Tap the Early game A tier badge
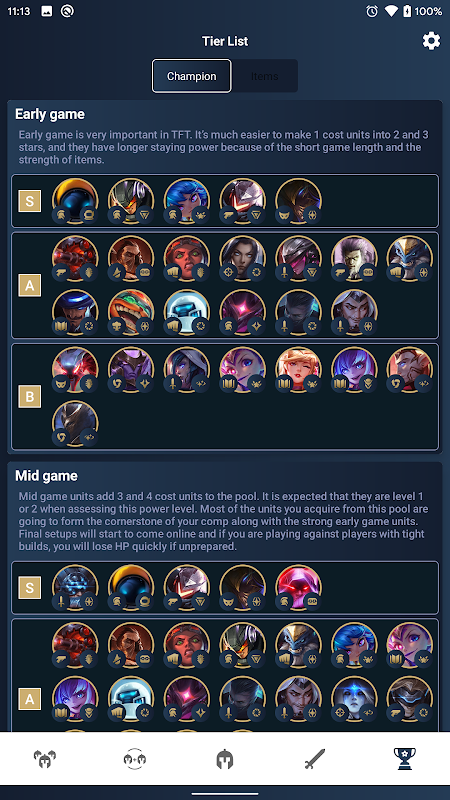The height and width of the screenshot is (800, 450). coord(30,286)
